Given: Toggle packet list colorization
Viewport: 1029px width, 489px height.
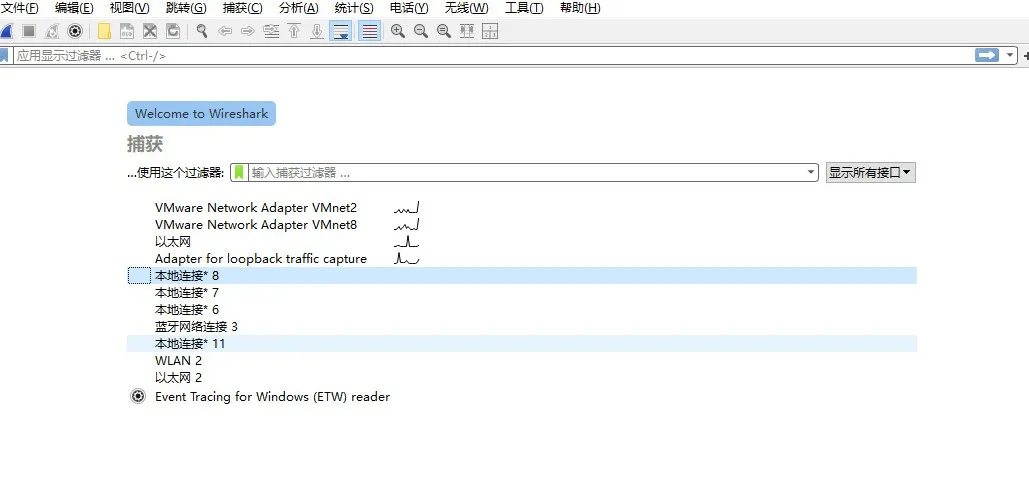Looking at the screenshot, I should point(370,31).
